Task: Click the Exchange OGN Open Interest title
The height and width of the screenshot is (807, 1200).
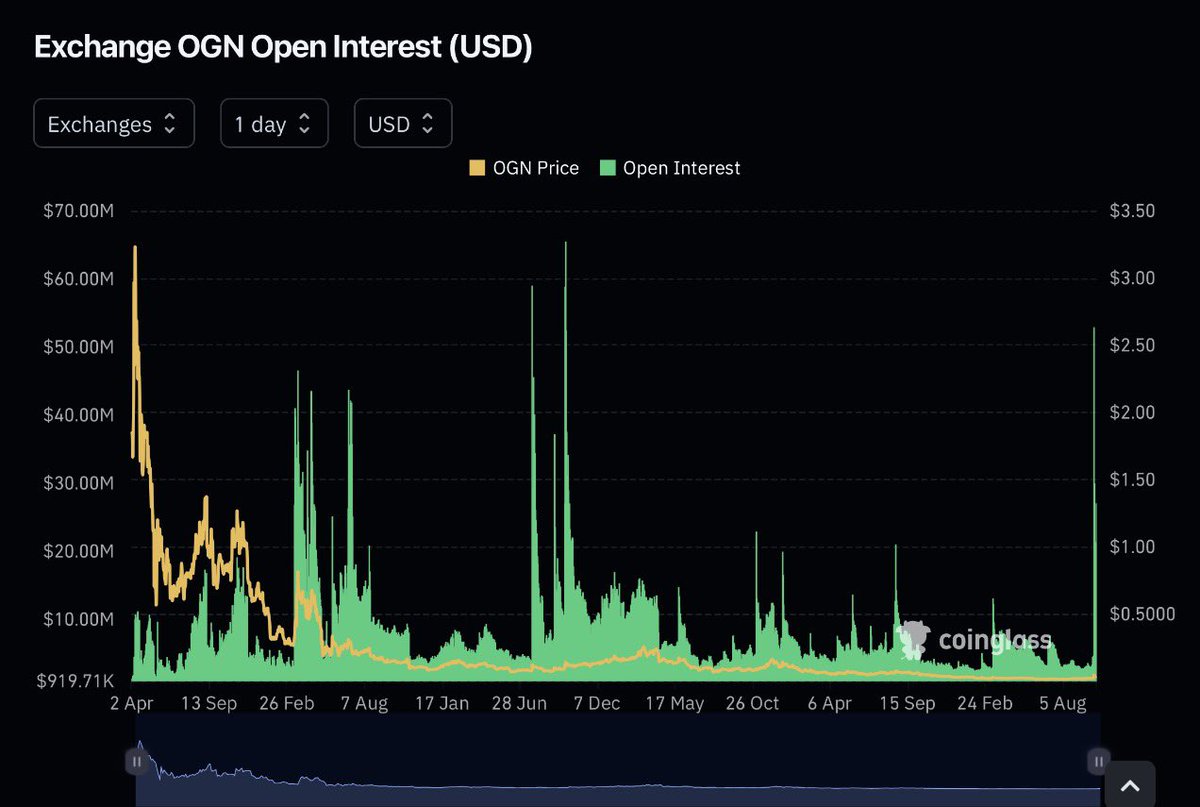Action: [283, 47]
